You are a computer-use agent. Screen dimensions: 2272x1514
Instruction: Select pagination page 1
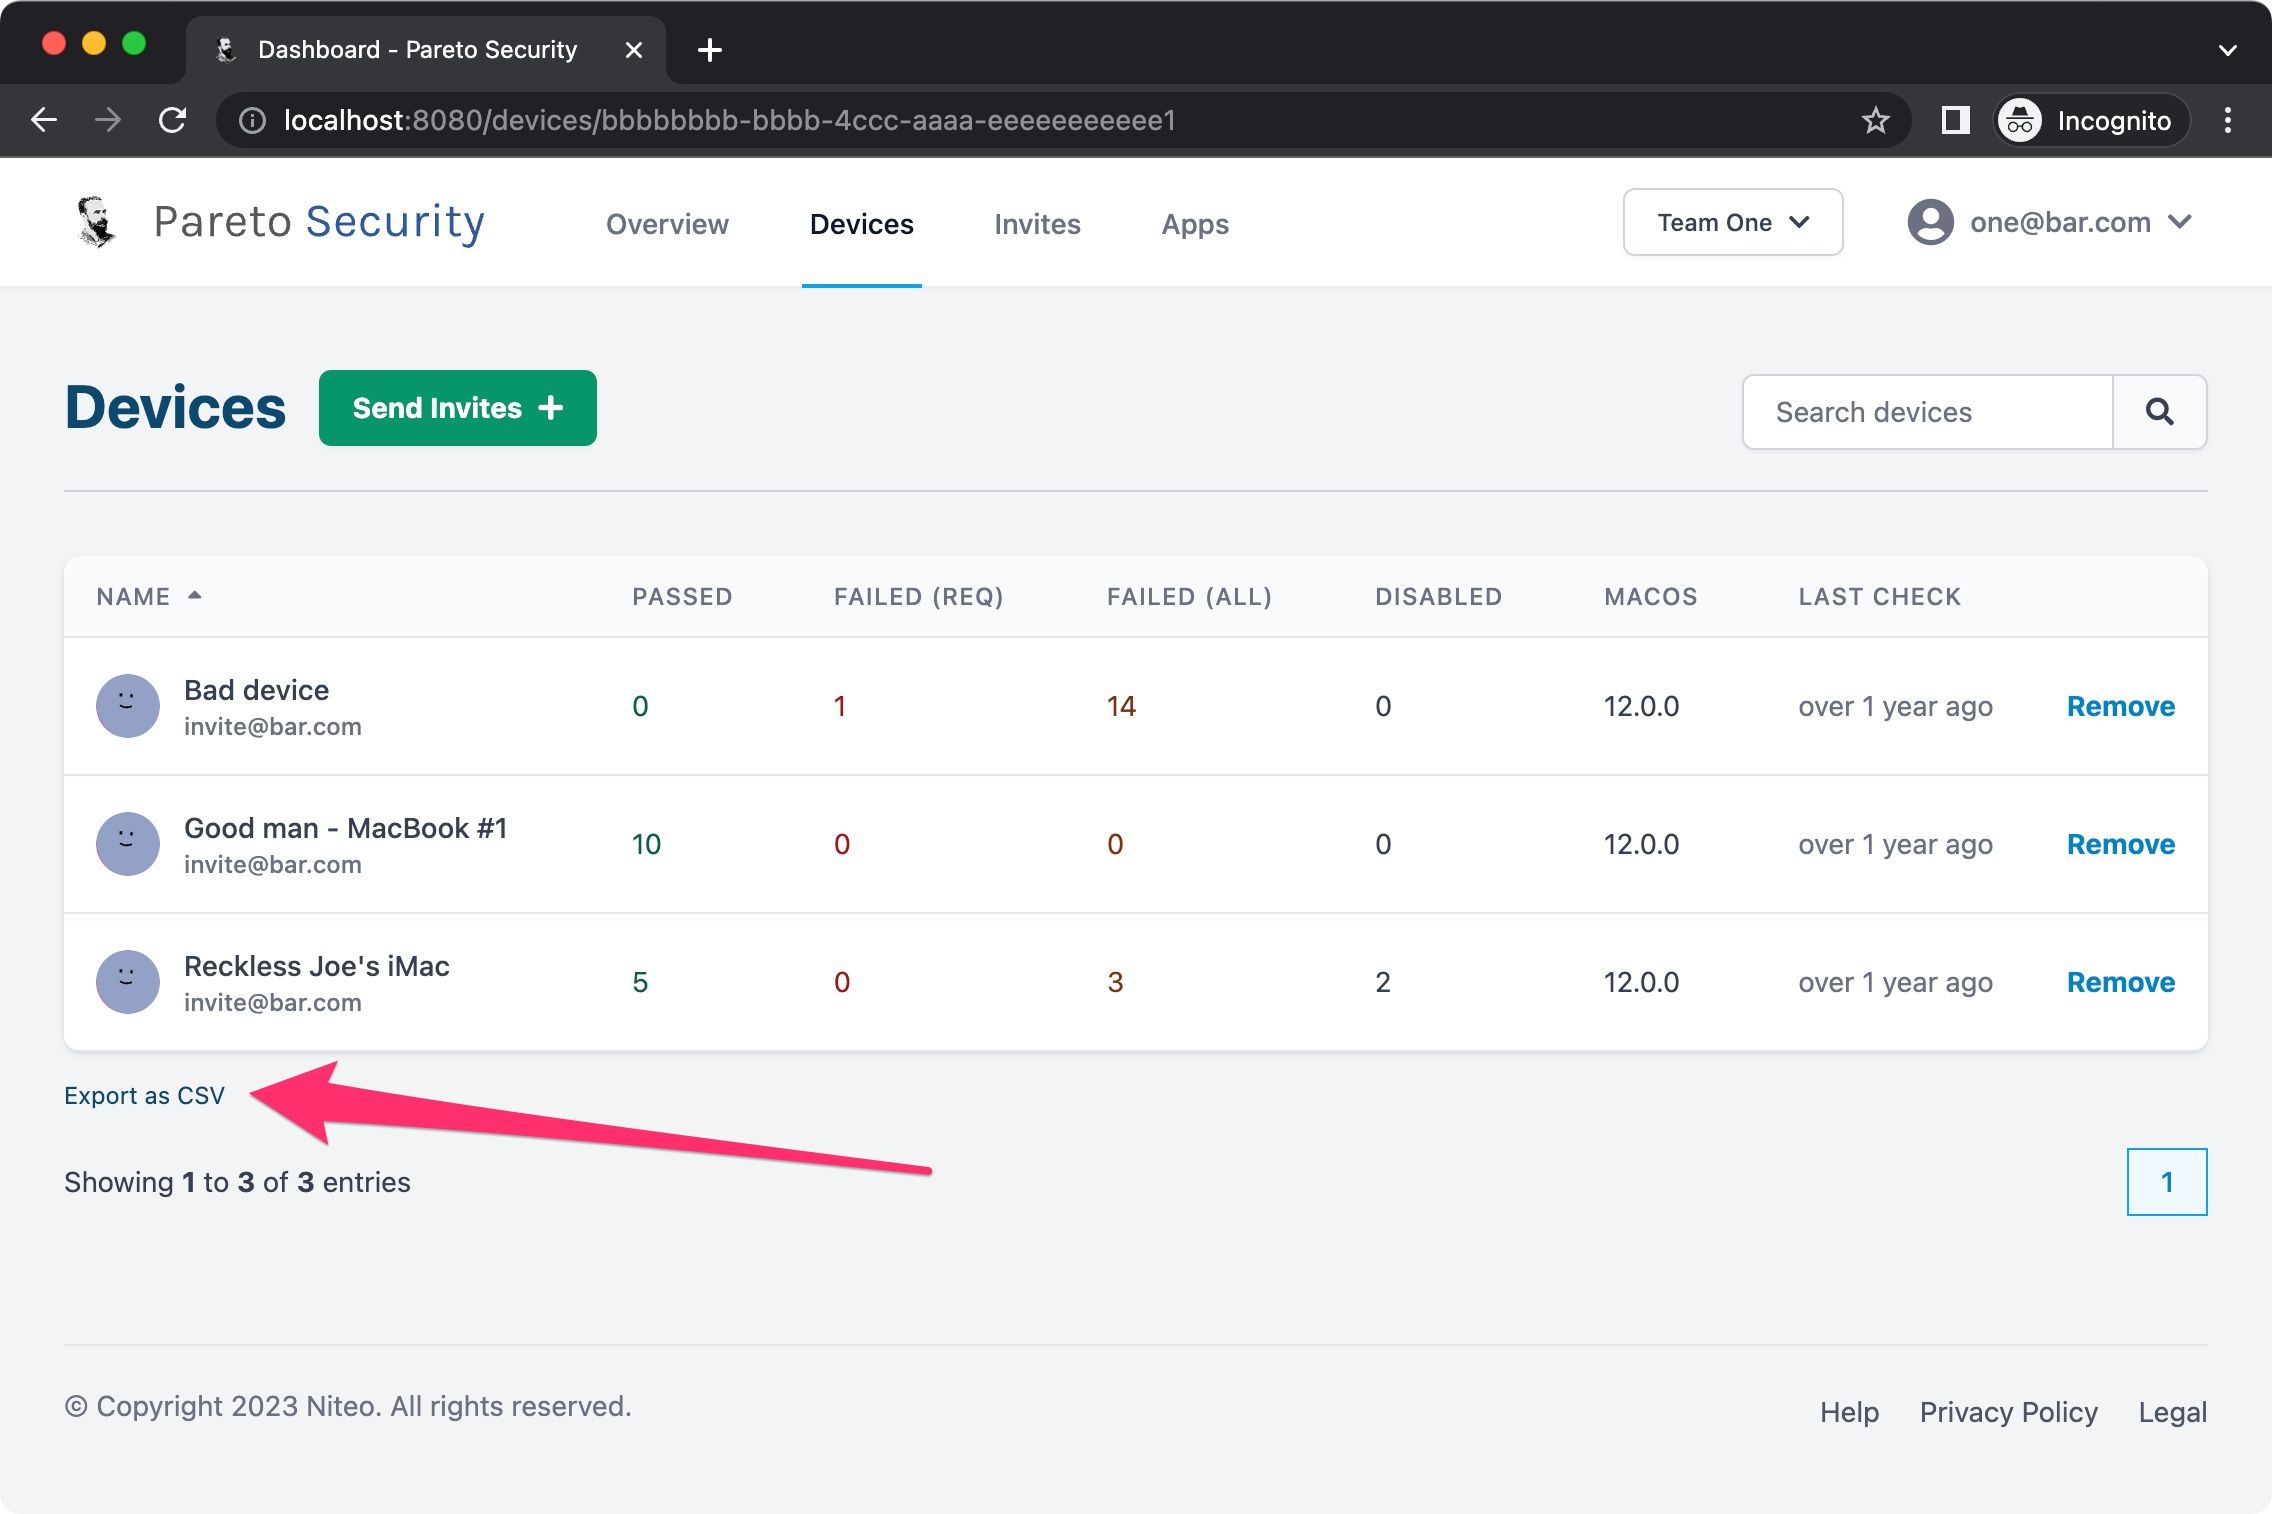[x=2166, y=1182]
